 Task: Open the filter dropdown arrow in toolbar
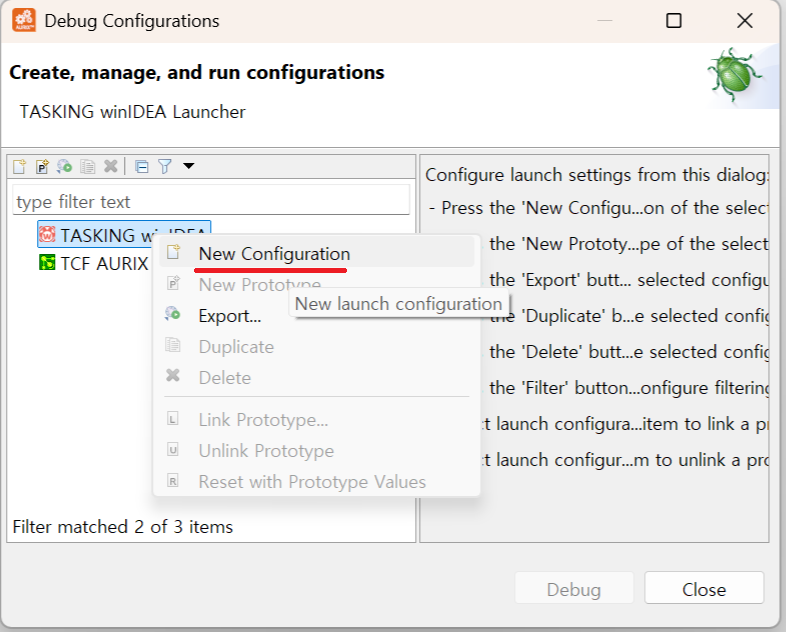188,166
